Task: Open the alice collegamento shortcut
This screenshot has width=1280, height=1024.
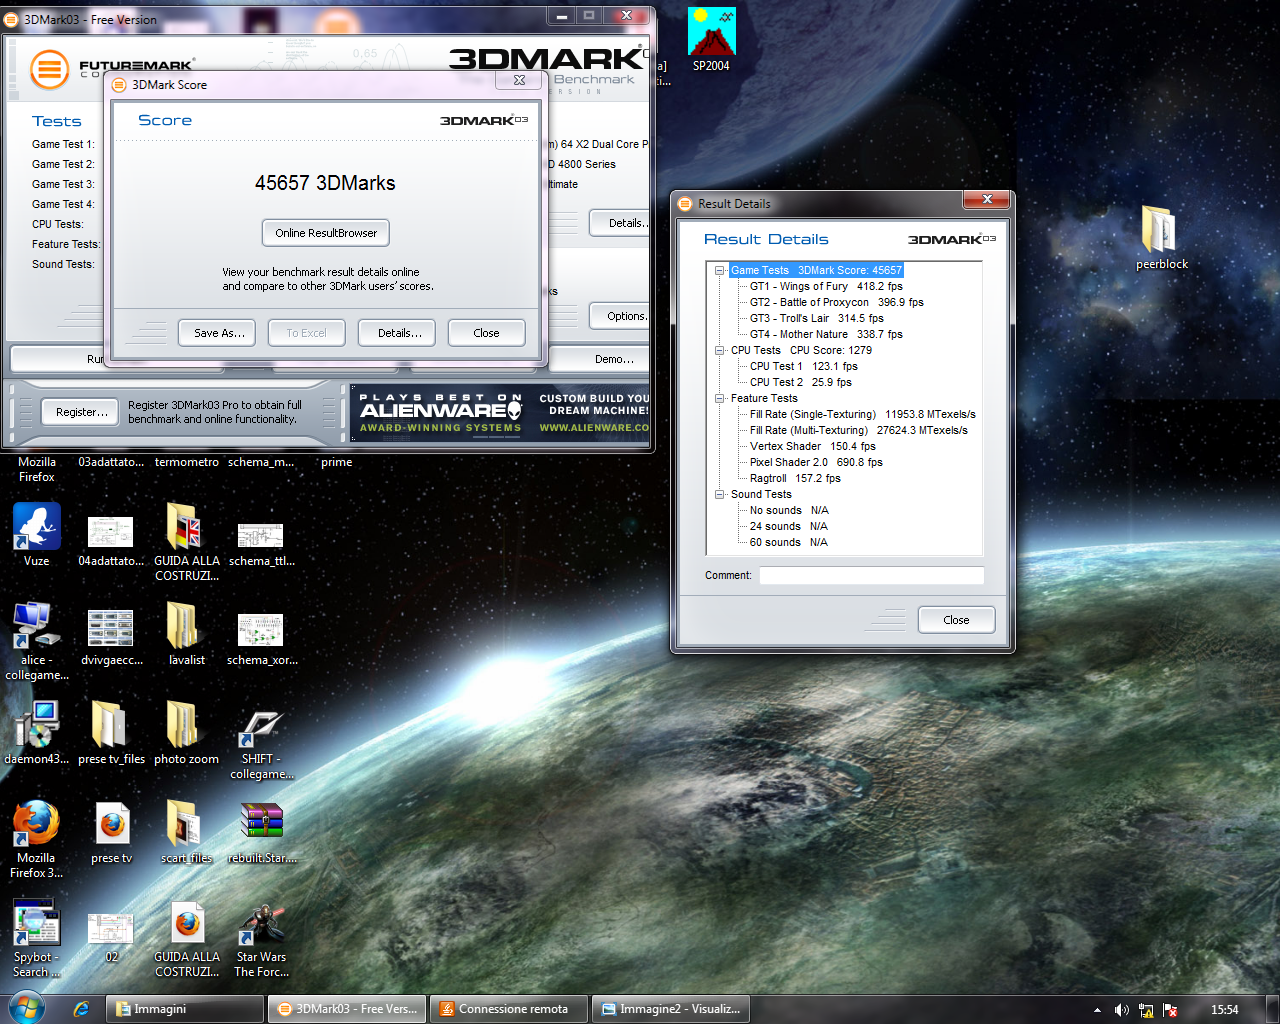Action: pyautogui.click(x=37, y=641)
